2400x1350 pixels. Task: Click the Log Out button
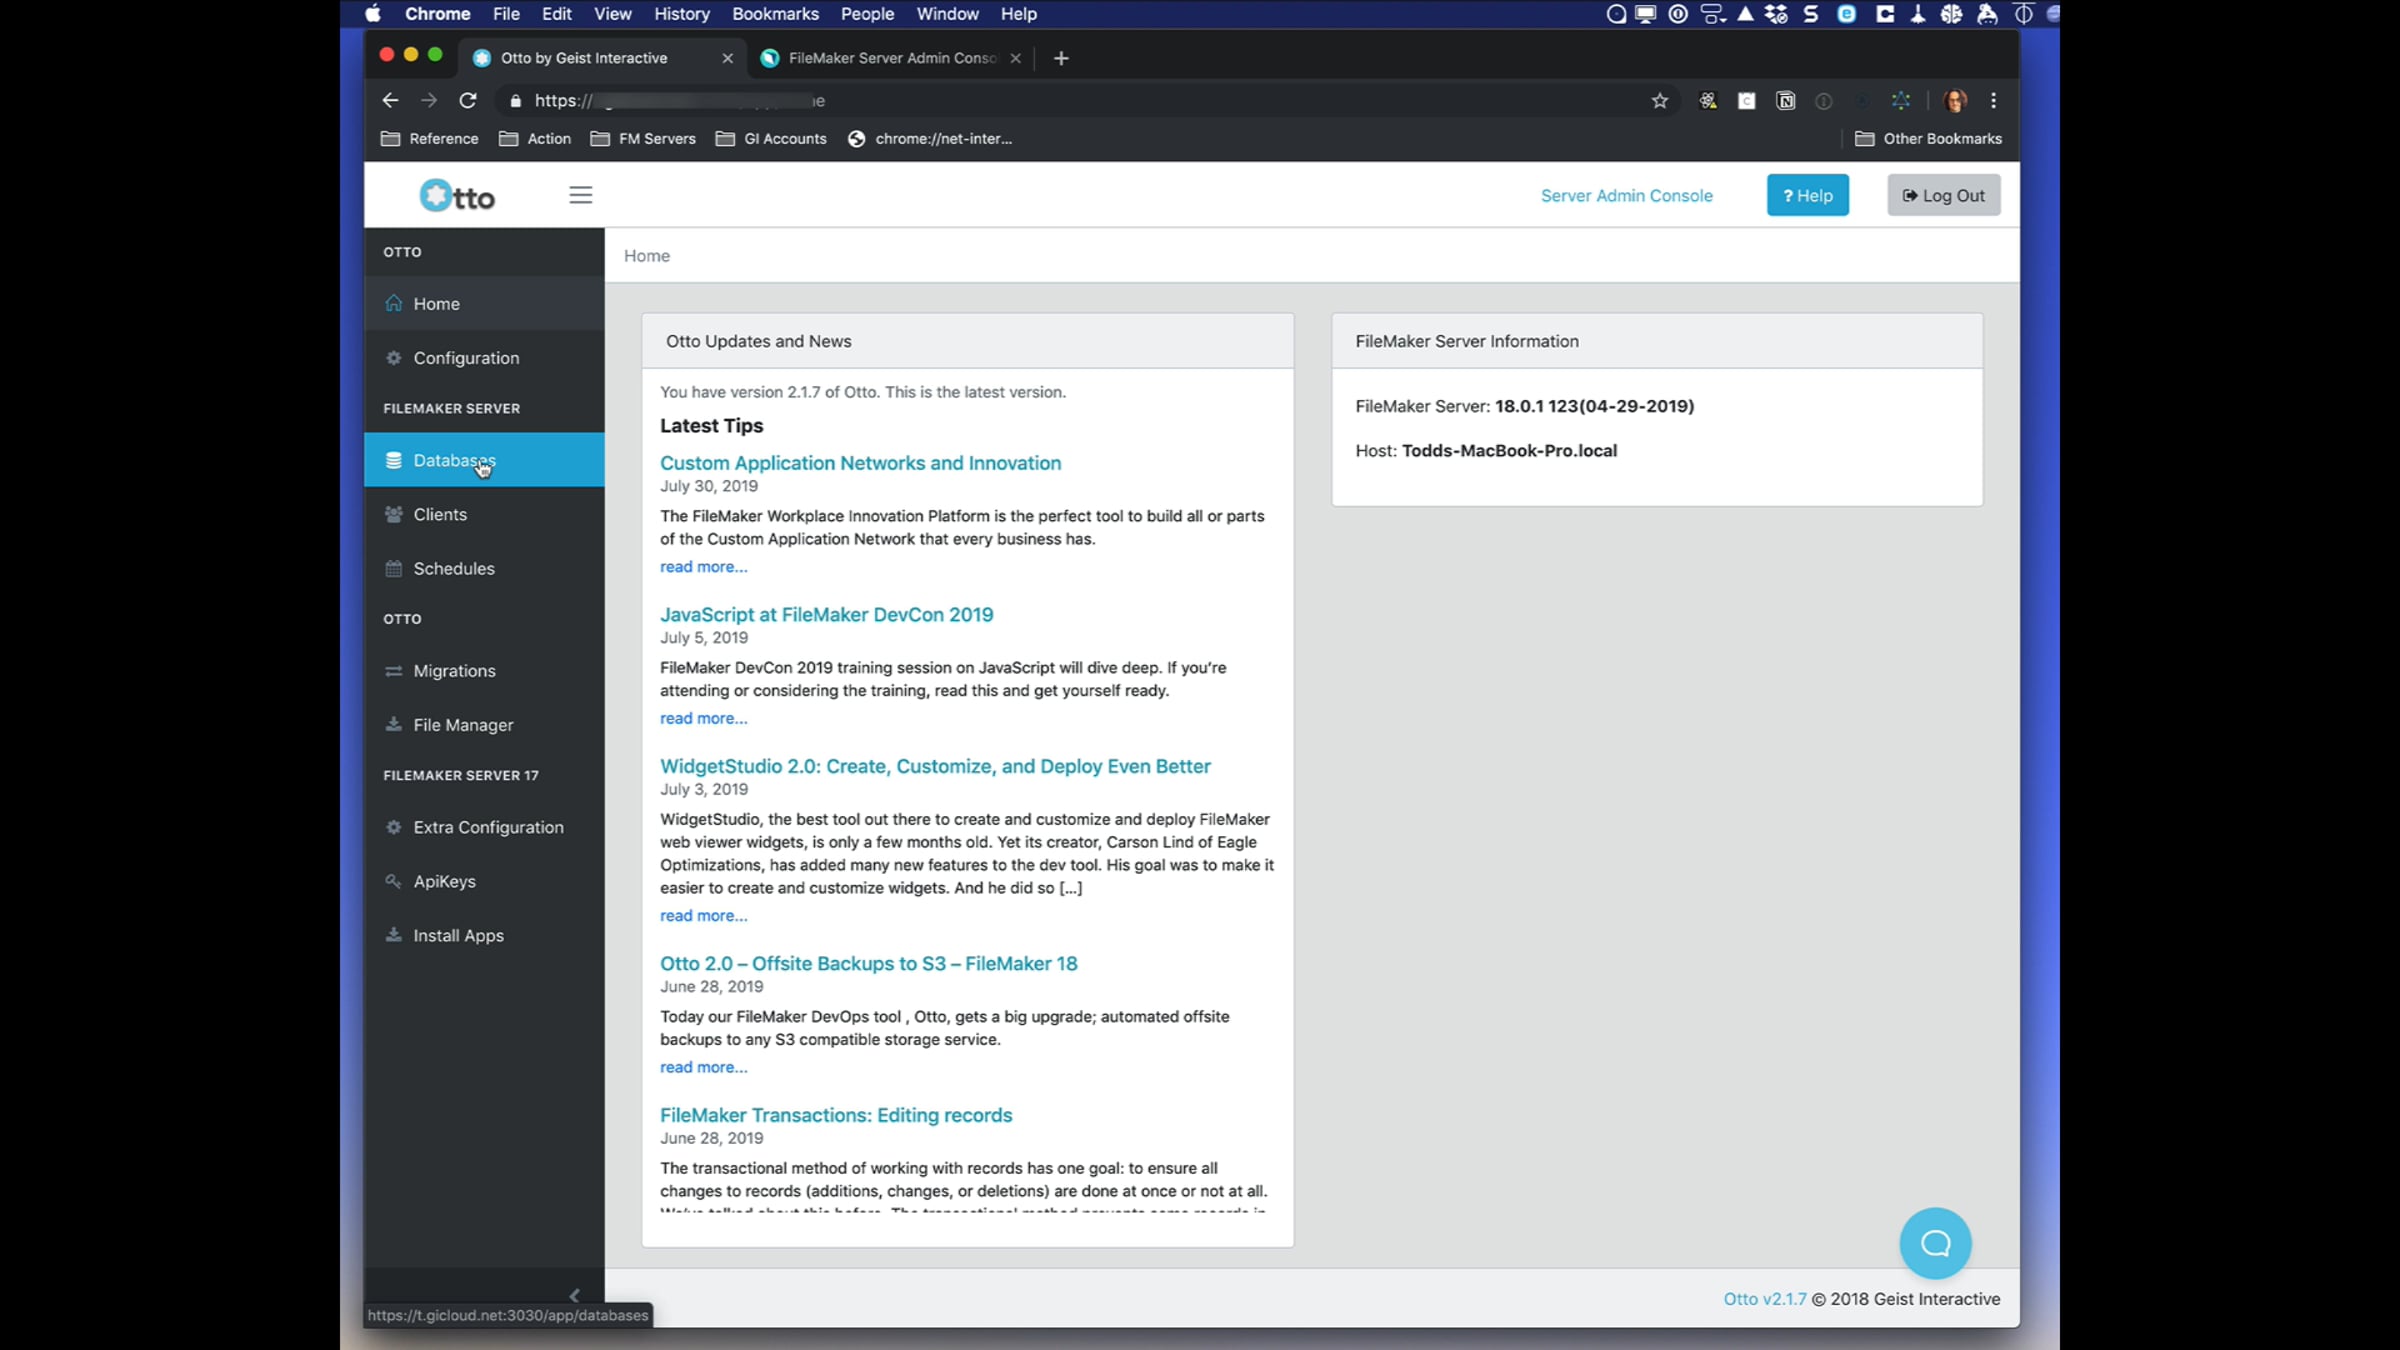(1943, 195)
